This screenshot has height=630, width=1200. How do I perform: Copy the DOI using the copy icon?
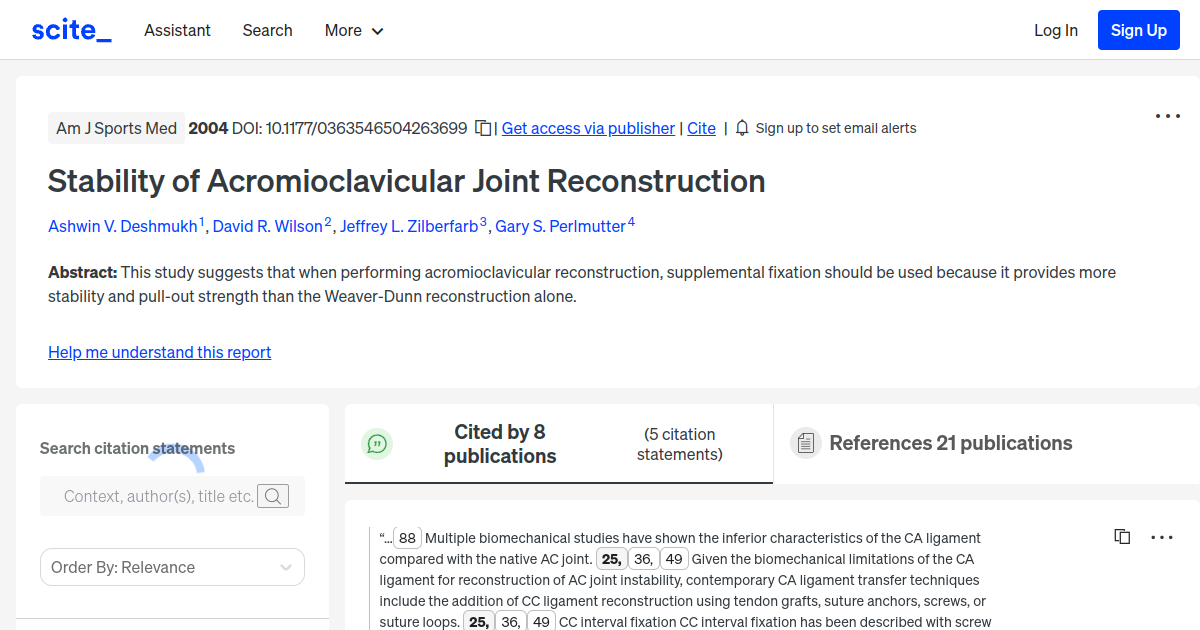pos(482,128)
